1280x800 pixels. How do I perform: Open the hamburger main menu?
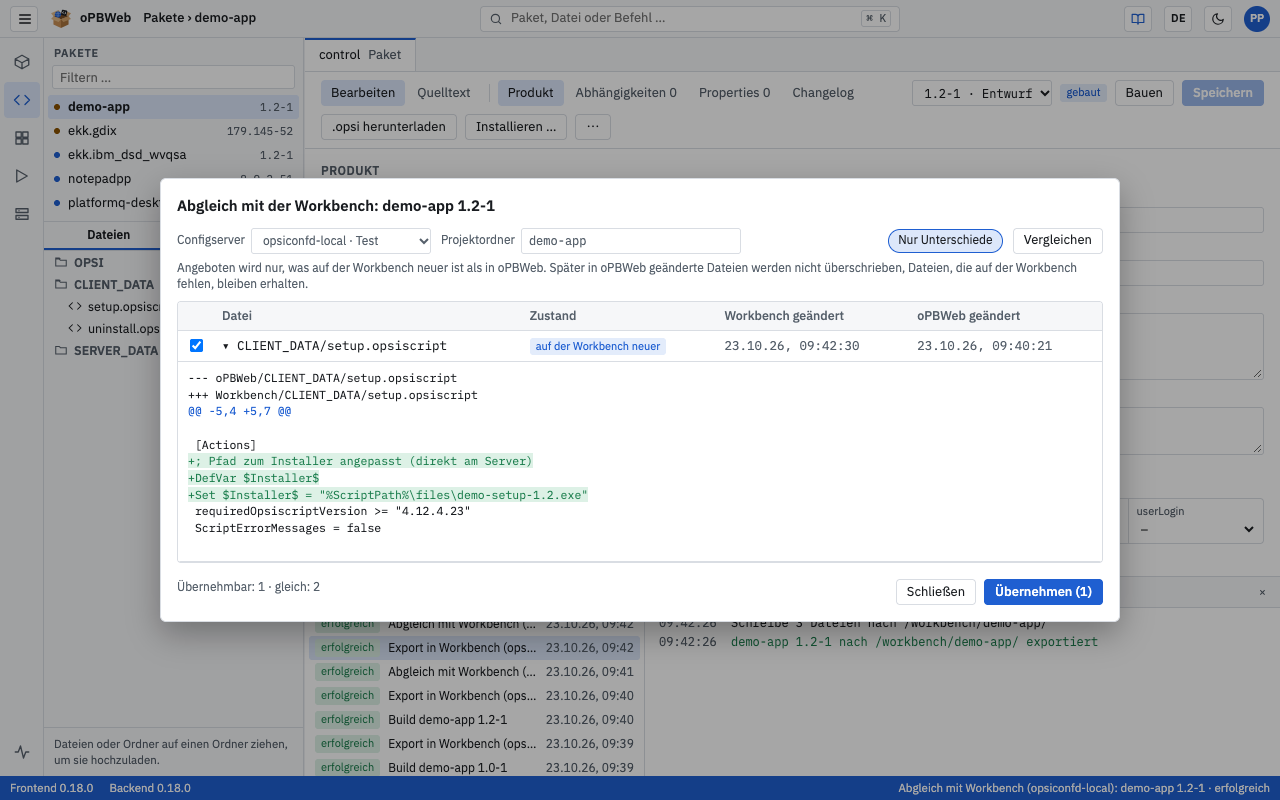(x=25, y=18)
